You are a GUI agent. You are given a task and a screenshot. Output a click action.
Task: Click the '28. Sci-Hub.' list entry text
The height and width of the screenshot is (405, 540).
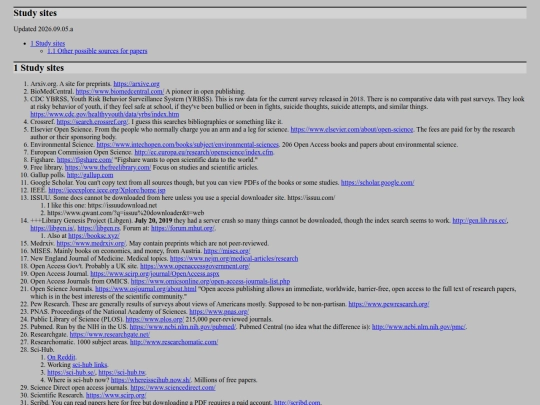point(42,350)
